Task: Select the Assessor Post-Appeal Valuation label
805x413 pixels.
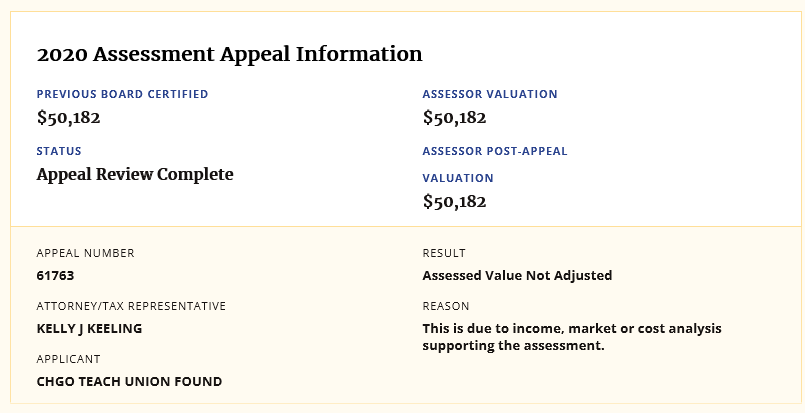Action: pos(495,164)
